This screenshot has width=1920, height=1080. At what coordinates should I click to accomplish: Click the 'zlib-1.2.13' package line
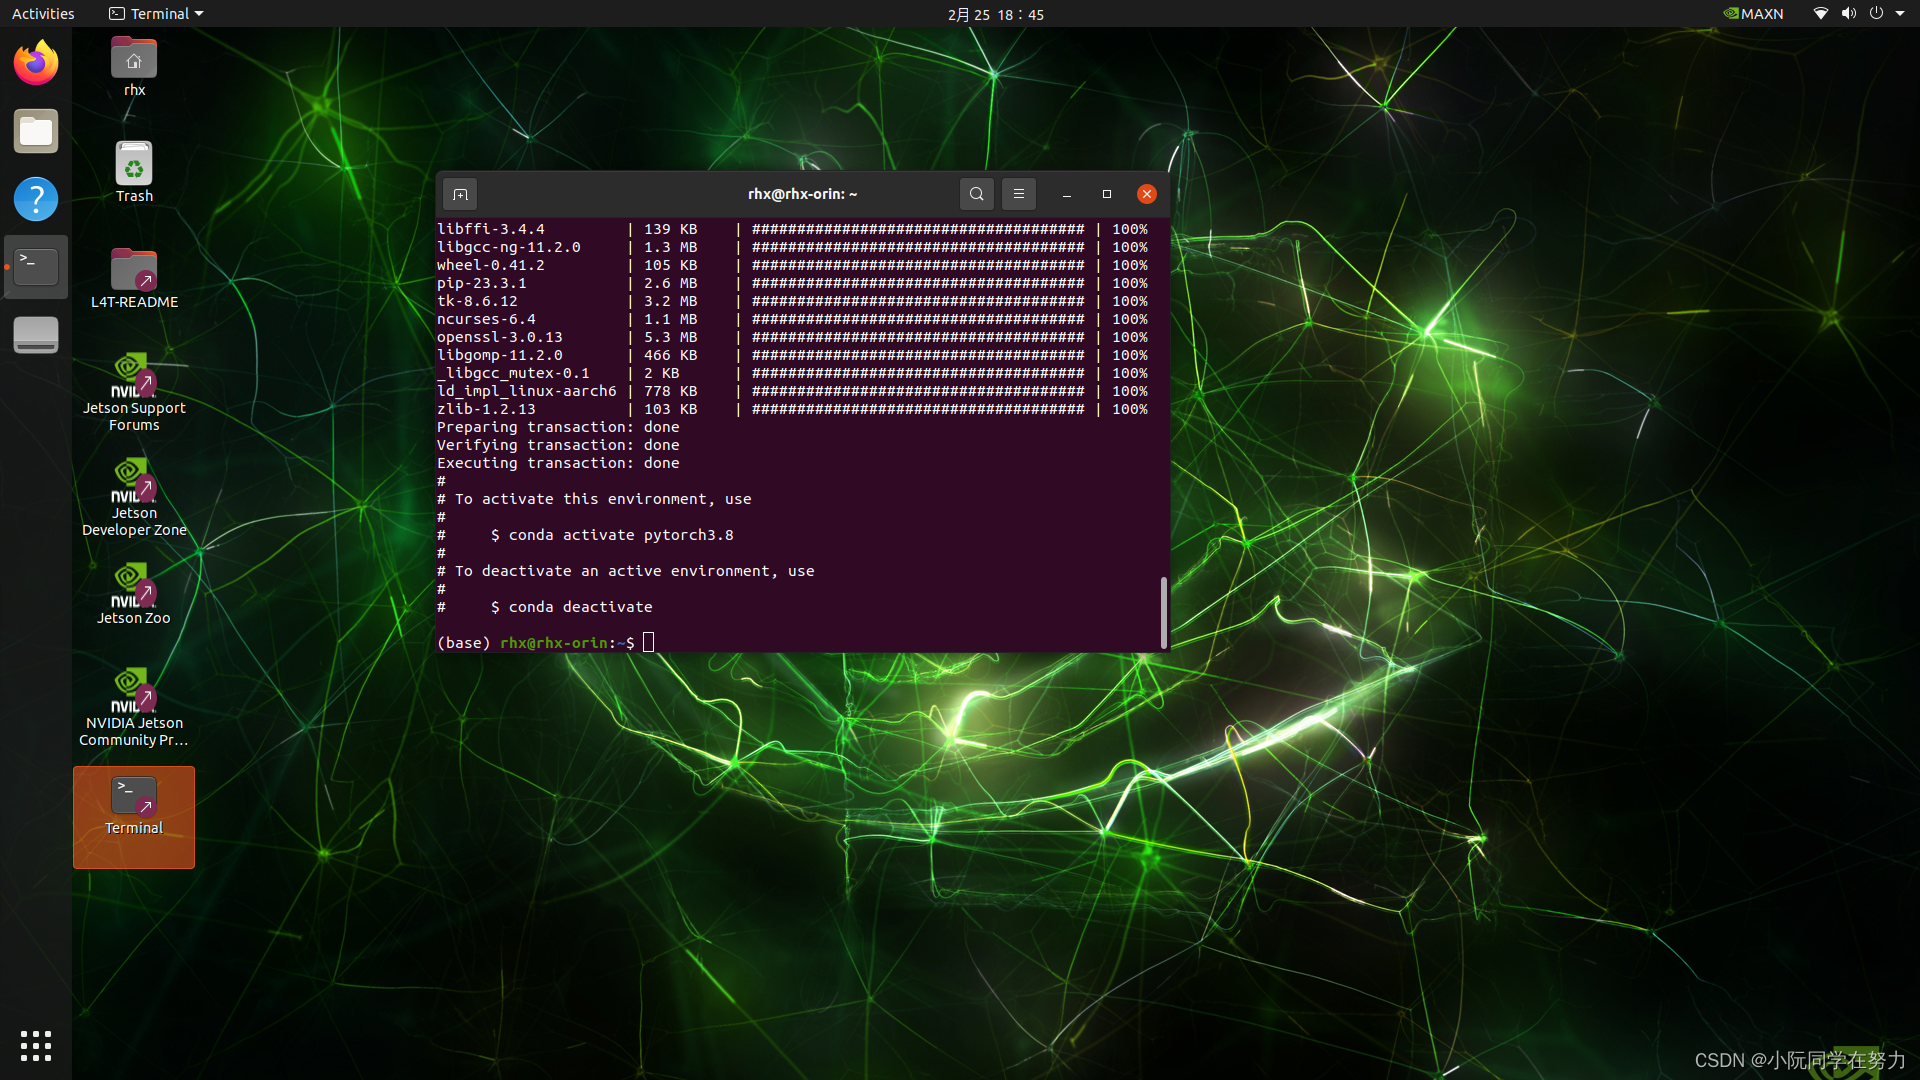tap(792, 409)
